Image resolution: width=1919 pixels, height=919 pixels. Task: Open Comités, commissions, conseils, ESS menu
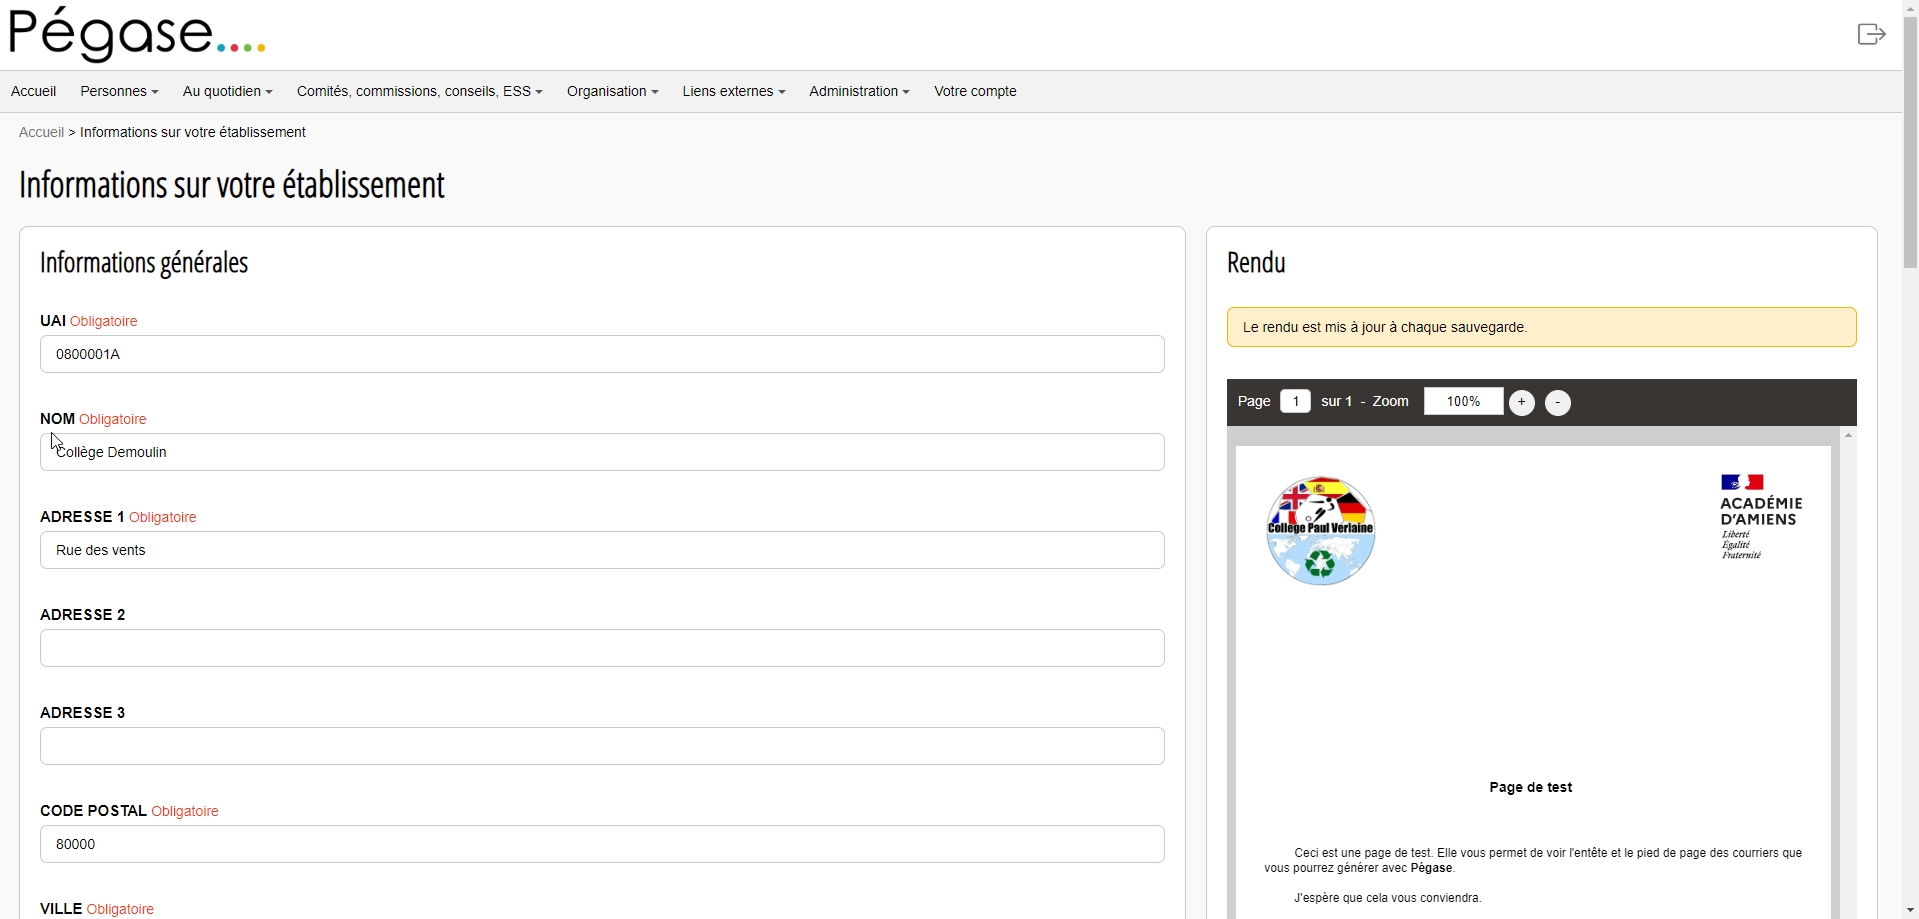pyautogui.click(x=419, y=91)
